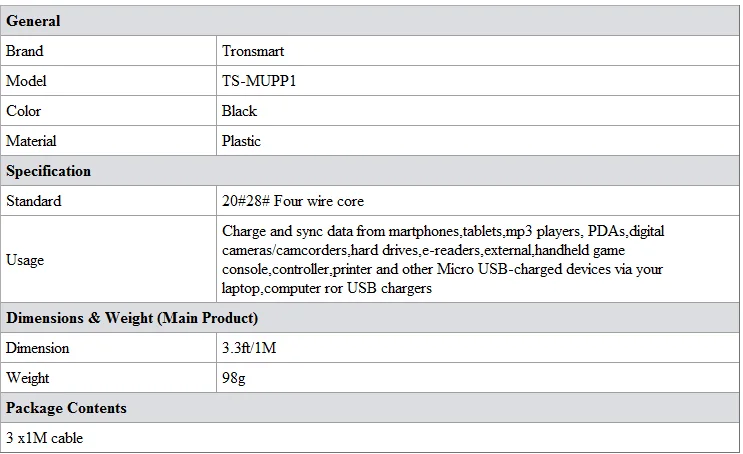The height and width of the screenshot is (454, 743).
Task: Select the Material row label
Action: pos(31,141)
